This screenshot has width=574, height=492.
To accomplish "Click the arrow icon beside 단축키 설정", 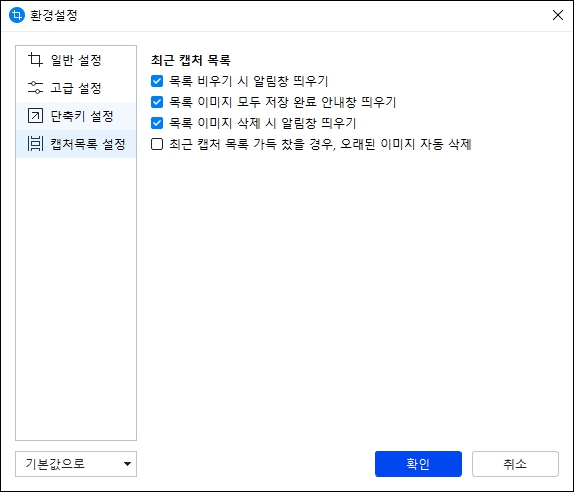I will (x=35, y=116).
